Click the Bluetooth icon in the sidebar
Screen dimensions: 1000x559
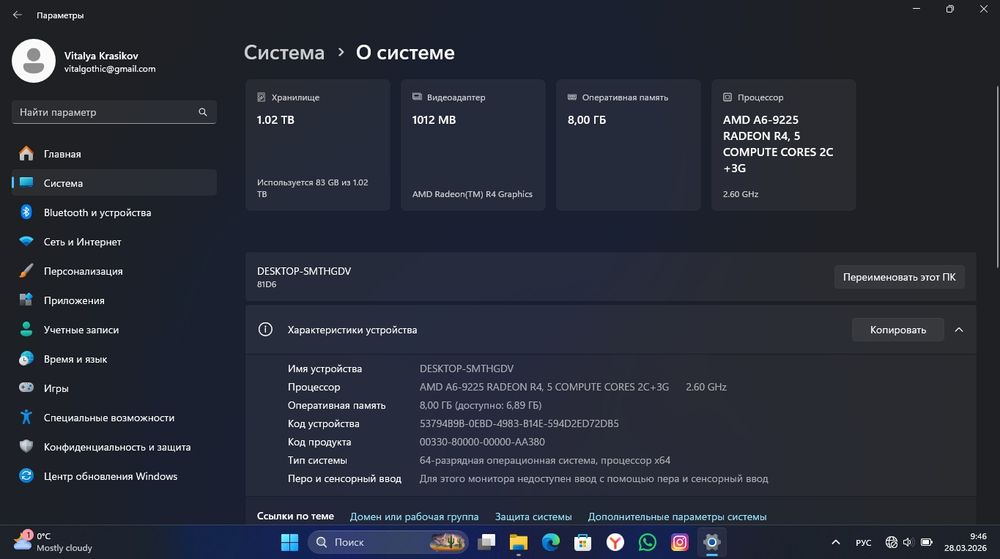(x=26, y=212)
